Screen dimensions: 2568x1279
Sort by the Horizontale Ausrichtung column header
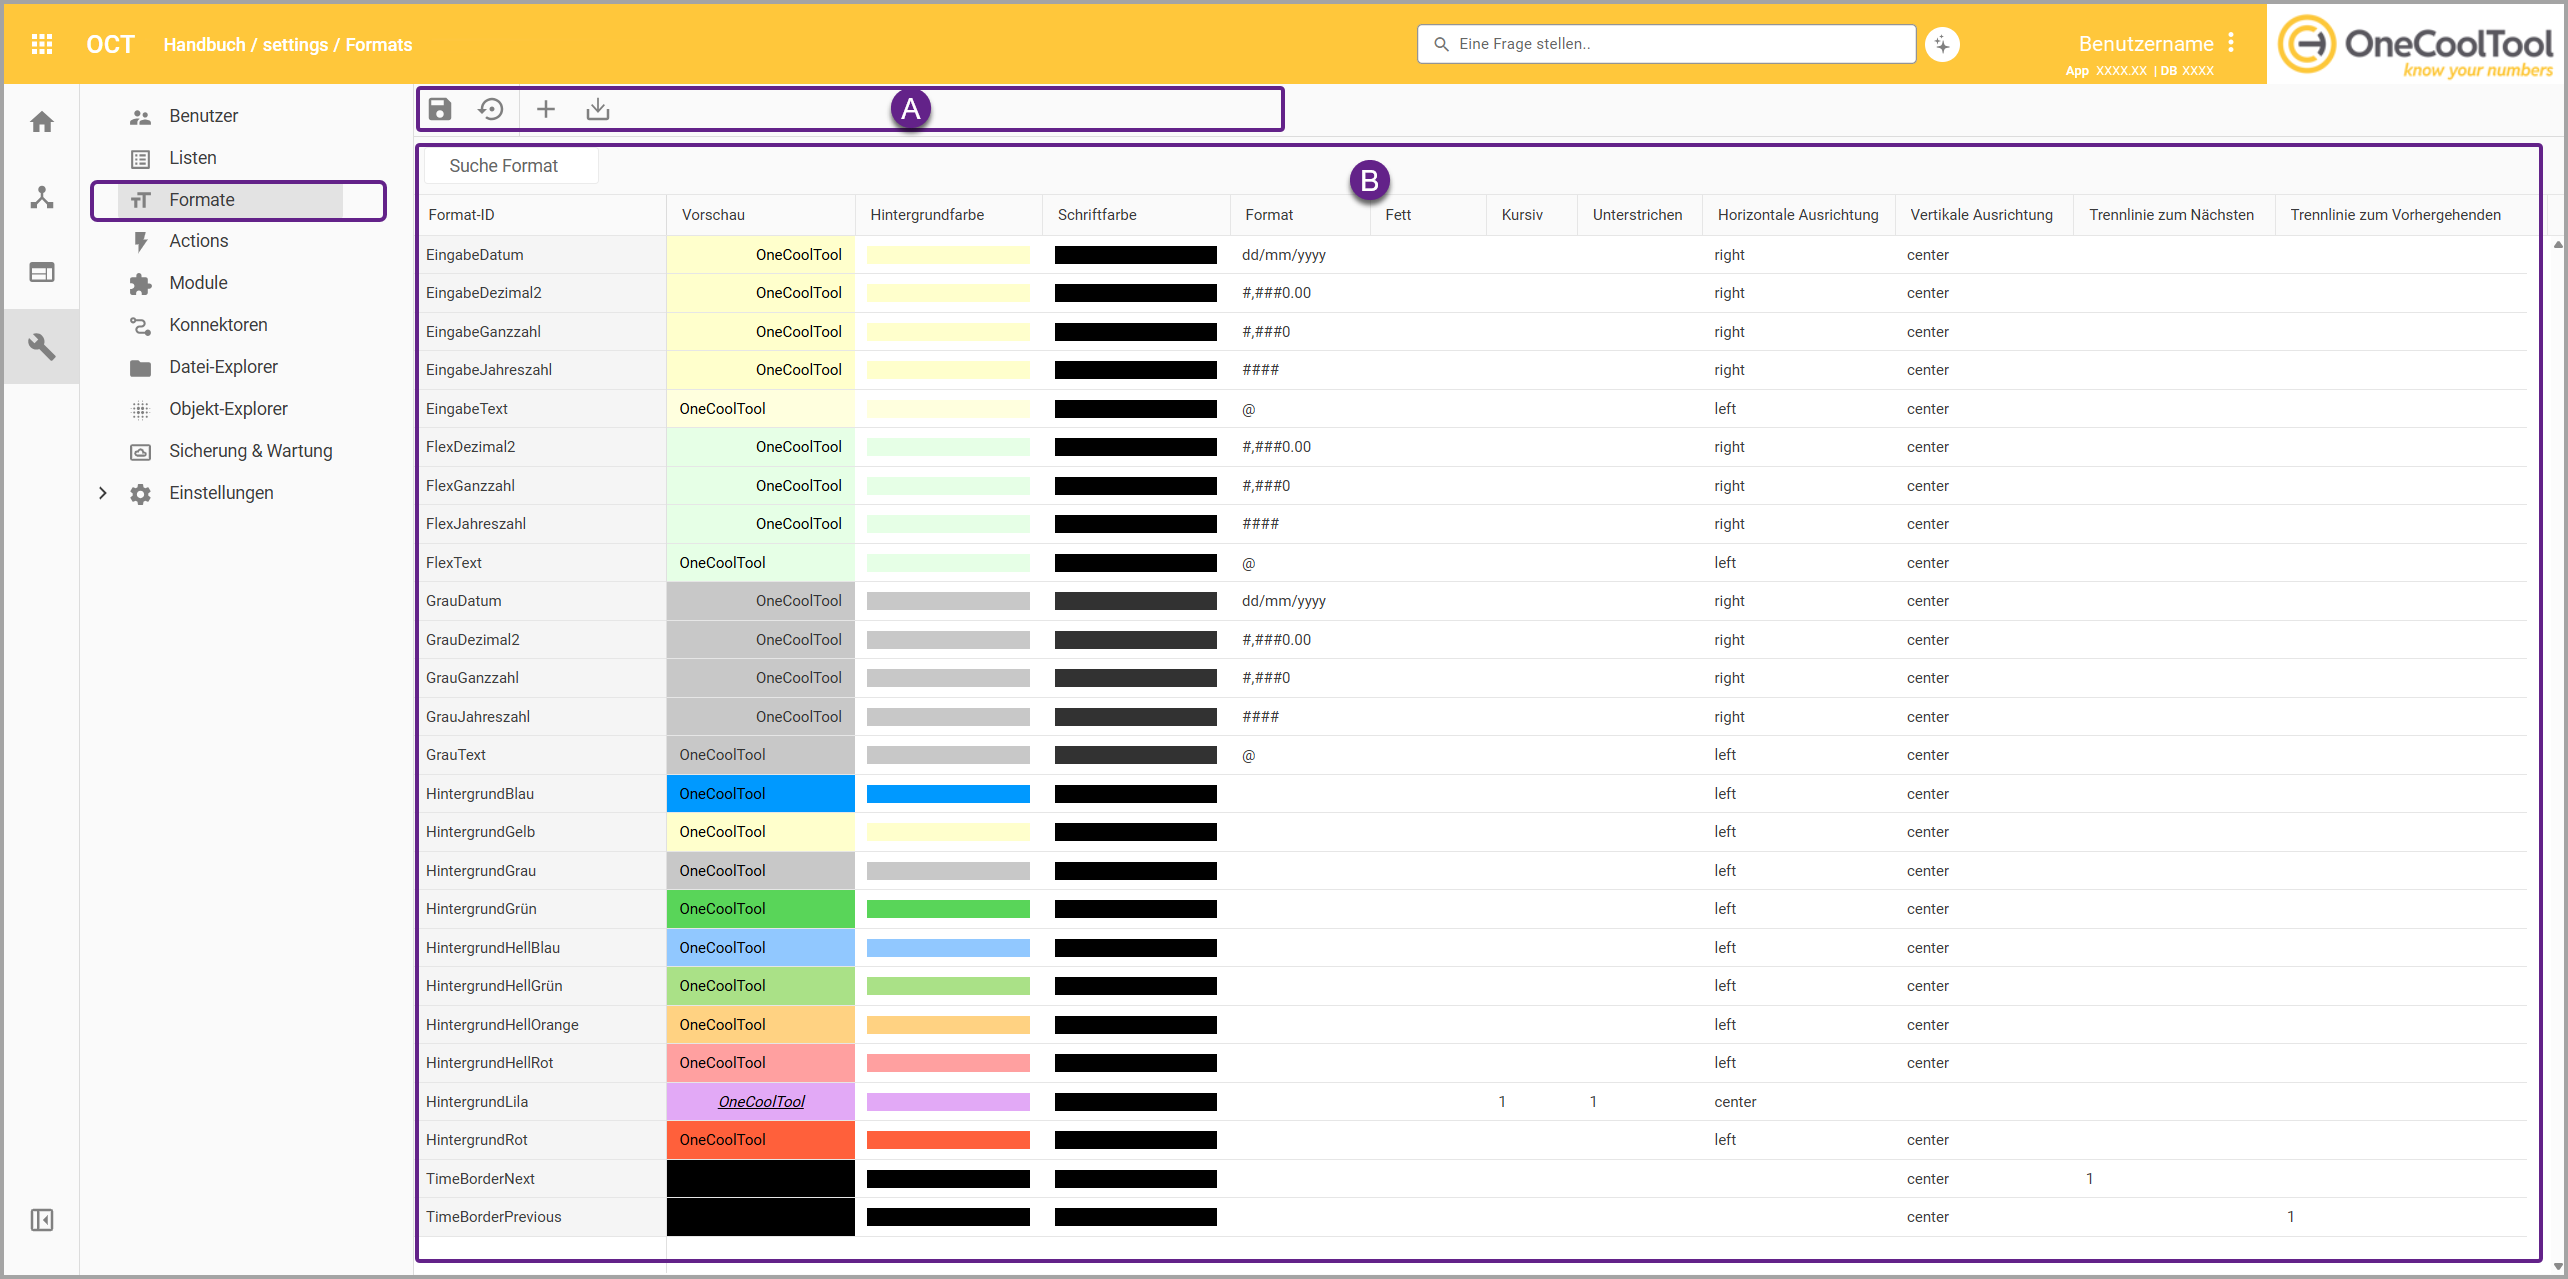pos(1798,215)
